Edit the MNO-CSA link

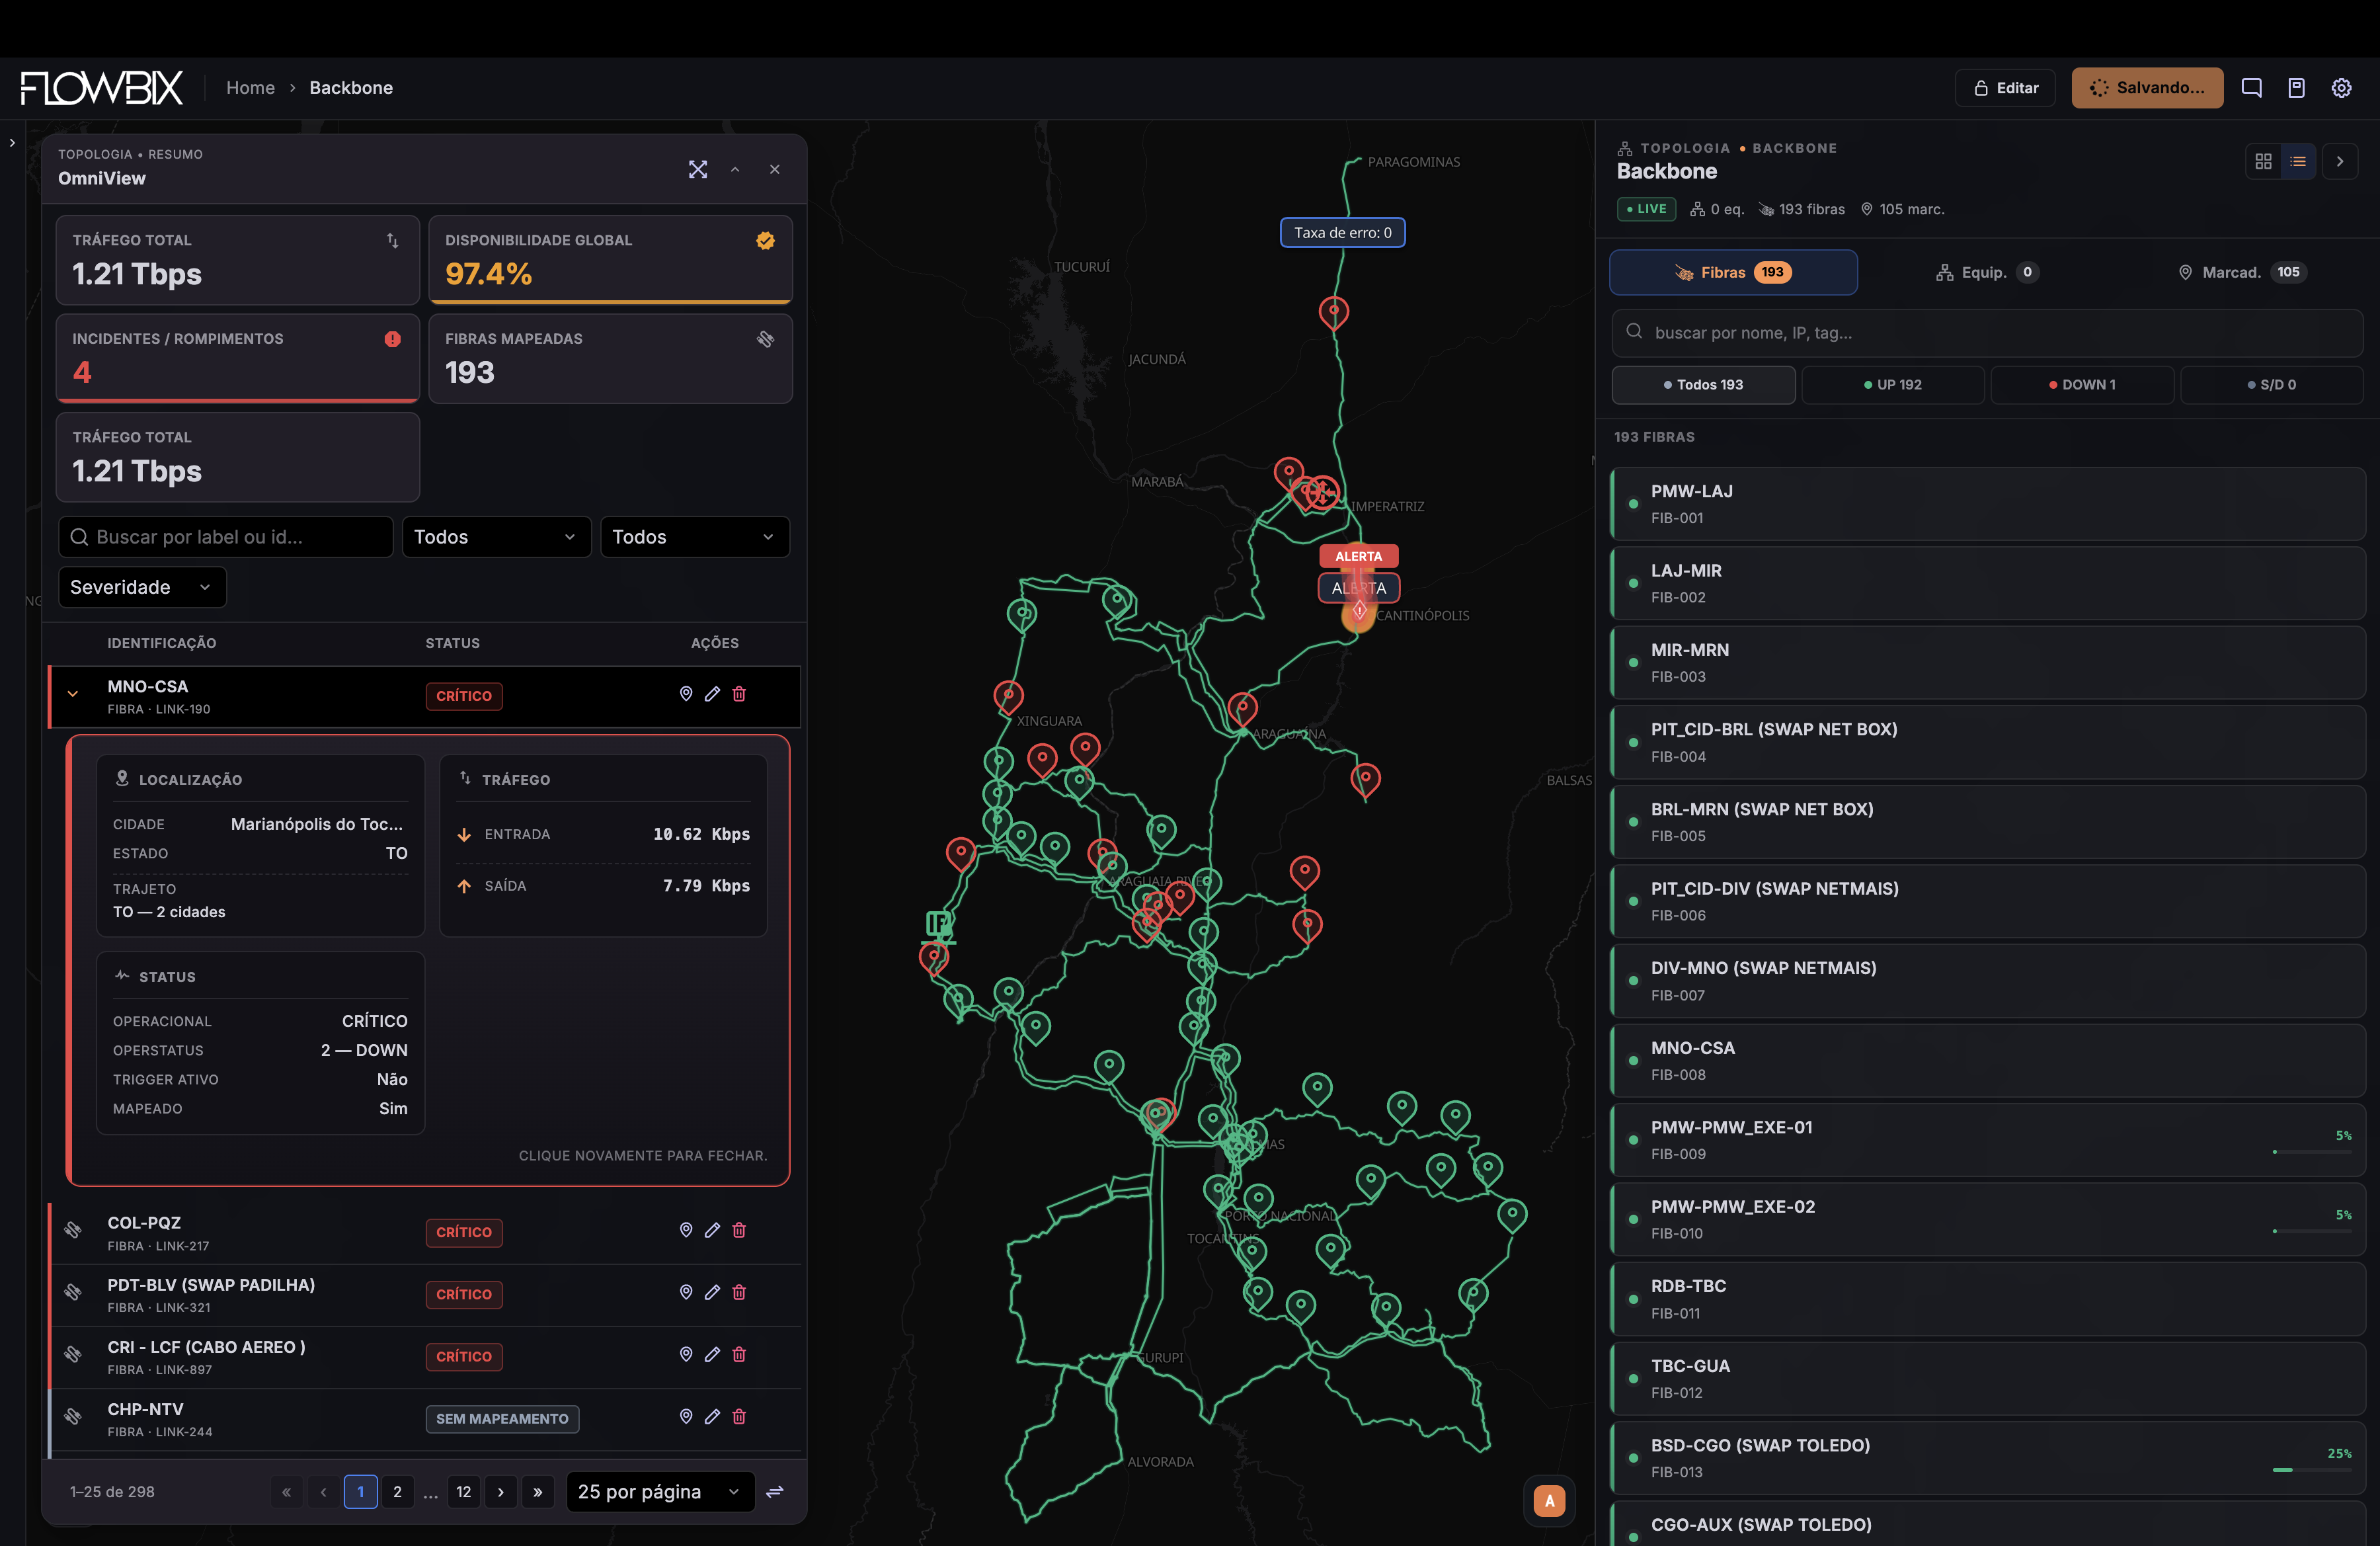click(x=712, y=694)
